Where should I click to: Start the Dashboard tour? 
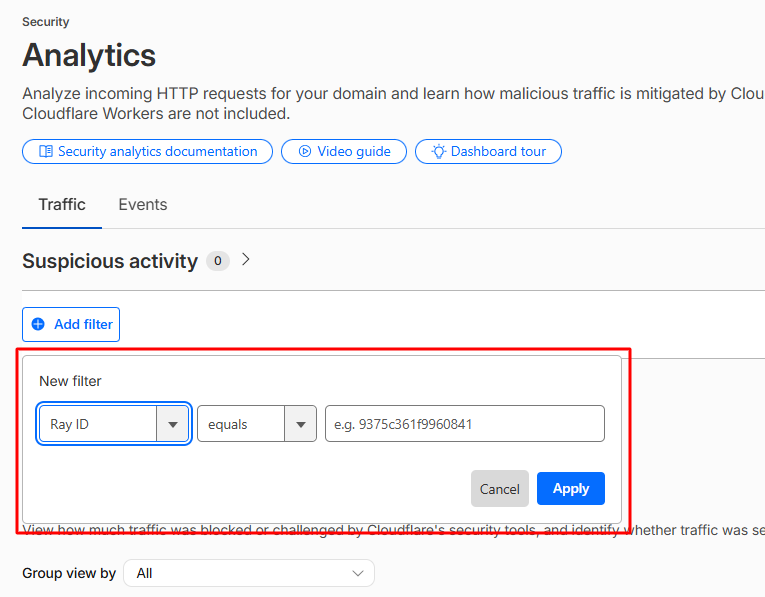(488, 152)
